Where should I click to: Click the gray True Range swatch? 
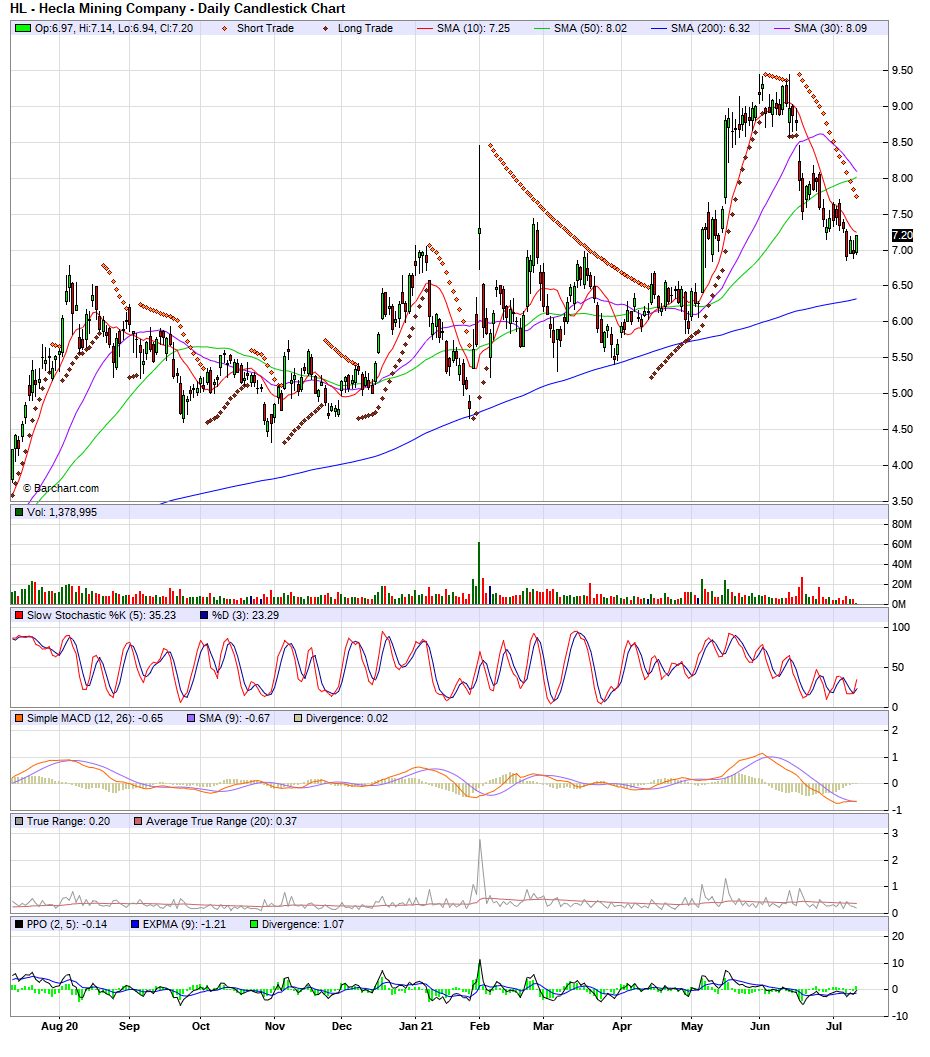pyautogui.click(x=19, y=822)
